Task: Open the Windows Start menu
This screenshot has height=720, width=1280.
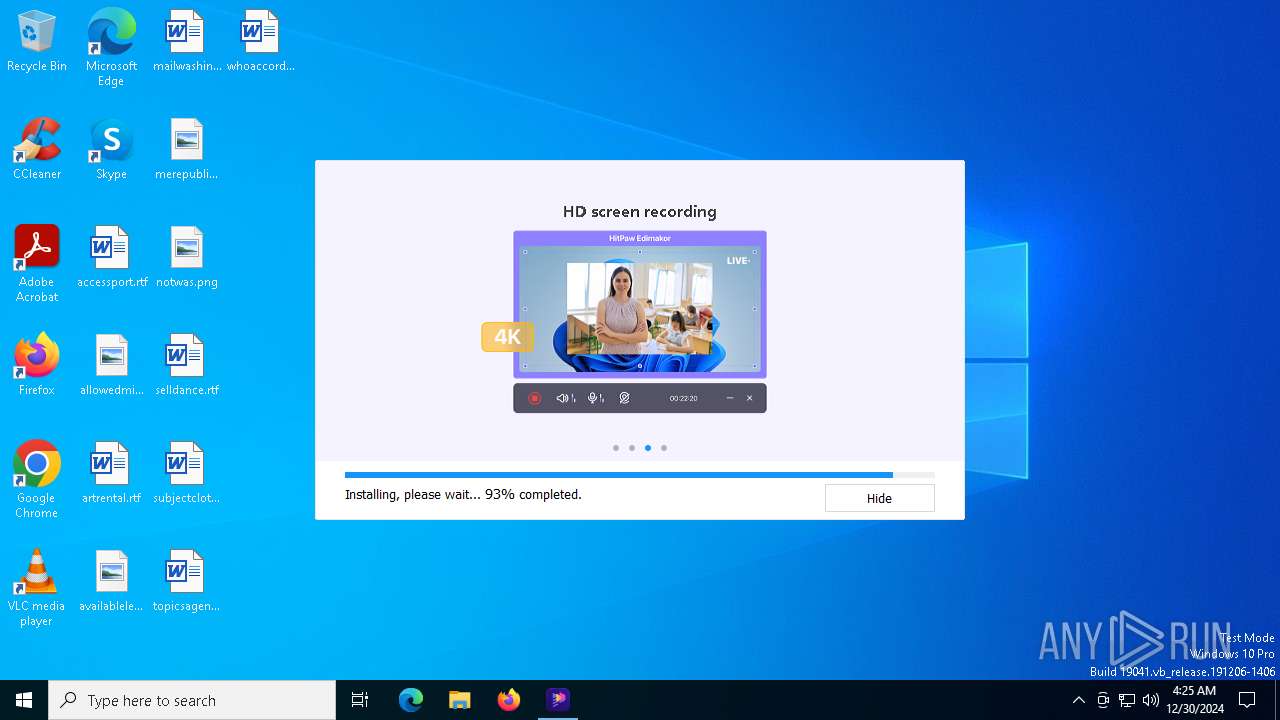Action: pyautogui.click(x=24, y=700)
